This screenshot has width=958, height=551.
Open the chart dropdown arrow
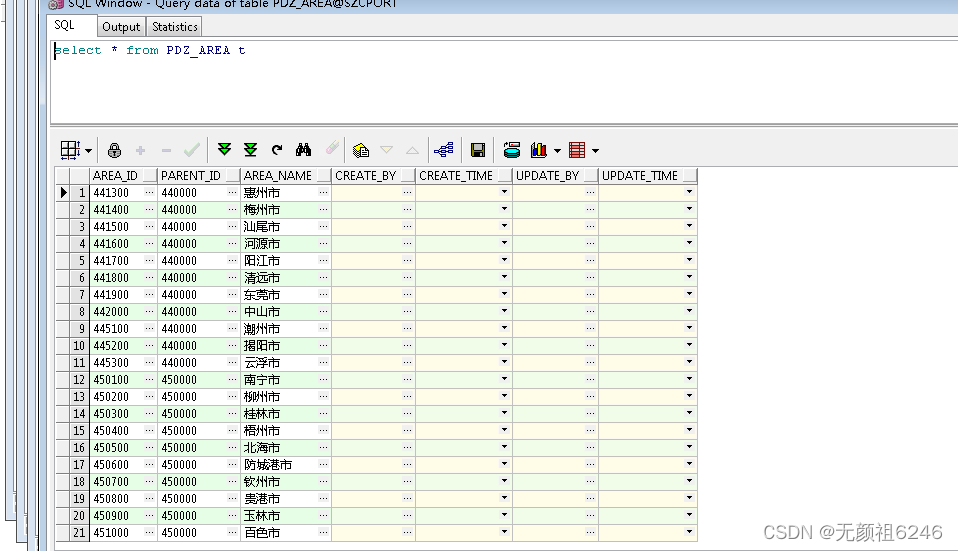coord(557,150)
